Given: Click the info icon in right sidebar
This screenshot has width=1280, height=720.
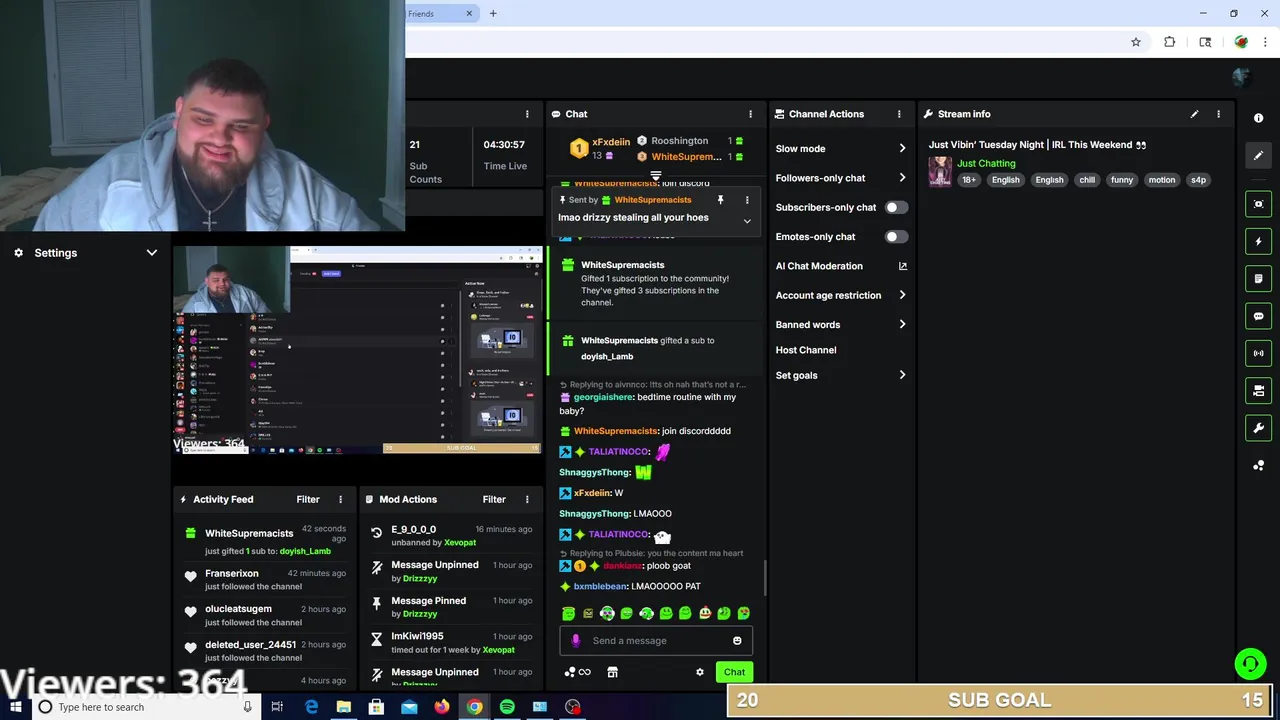Looking at the screenshot, I should point(1258,118).
